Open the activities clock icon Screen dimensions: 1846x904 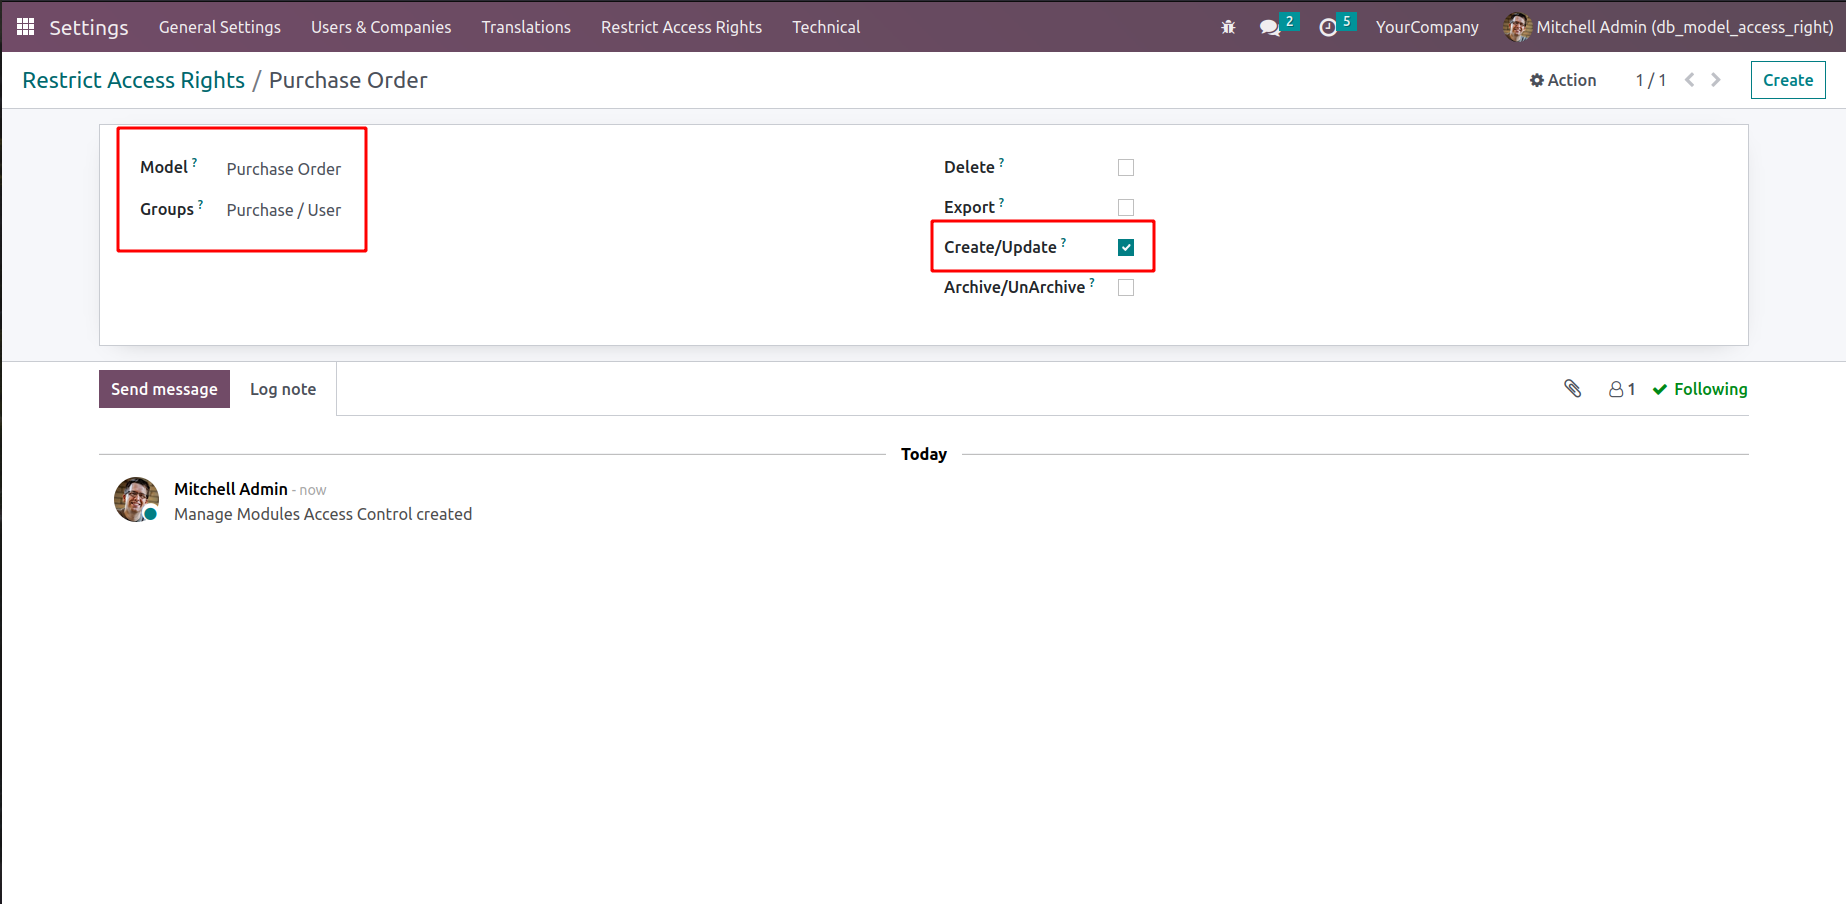[x=1328, y=27]
